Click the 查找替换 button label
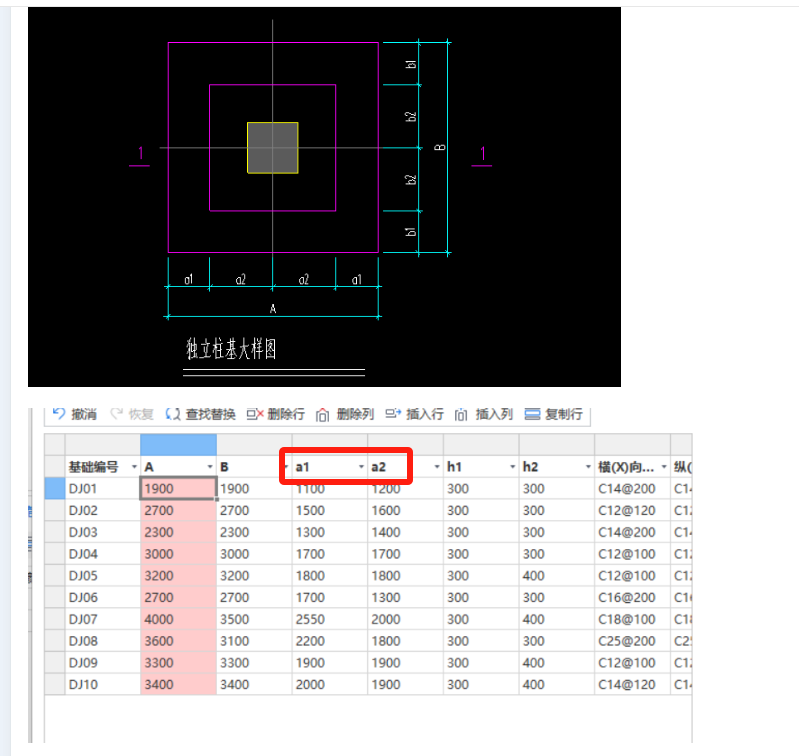The height and width of the screenshot is (756, 799). pyautogui.click(x=210, y=414)
